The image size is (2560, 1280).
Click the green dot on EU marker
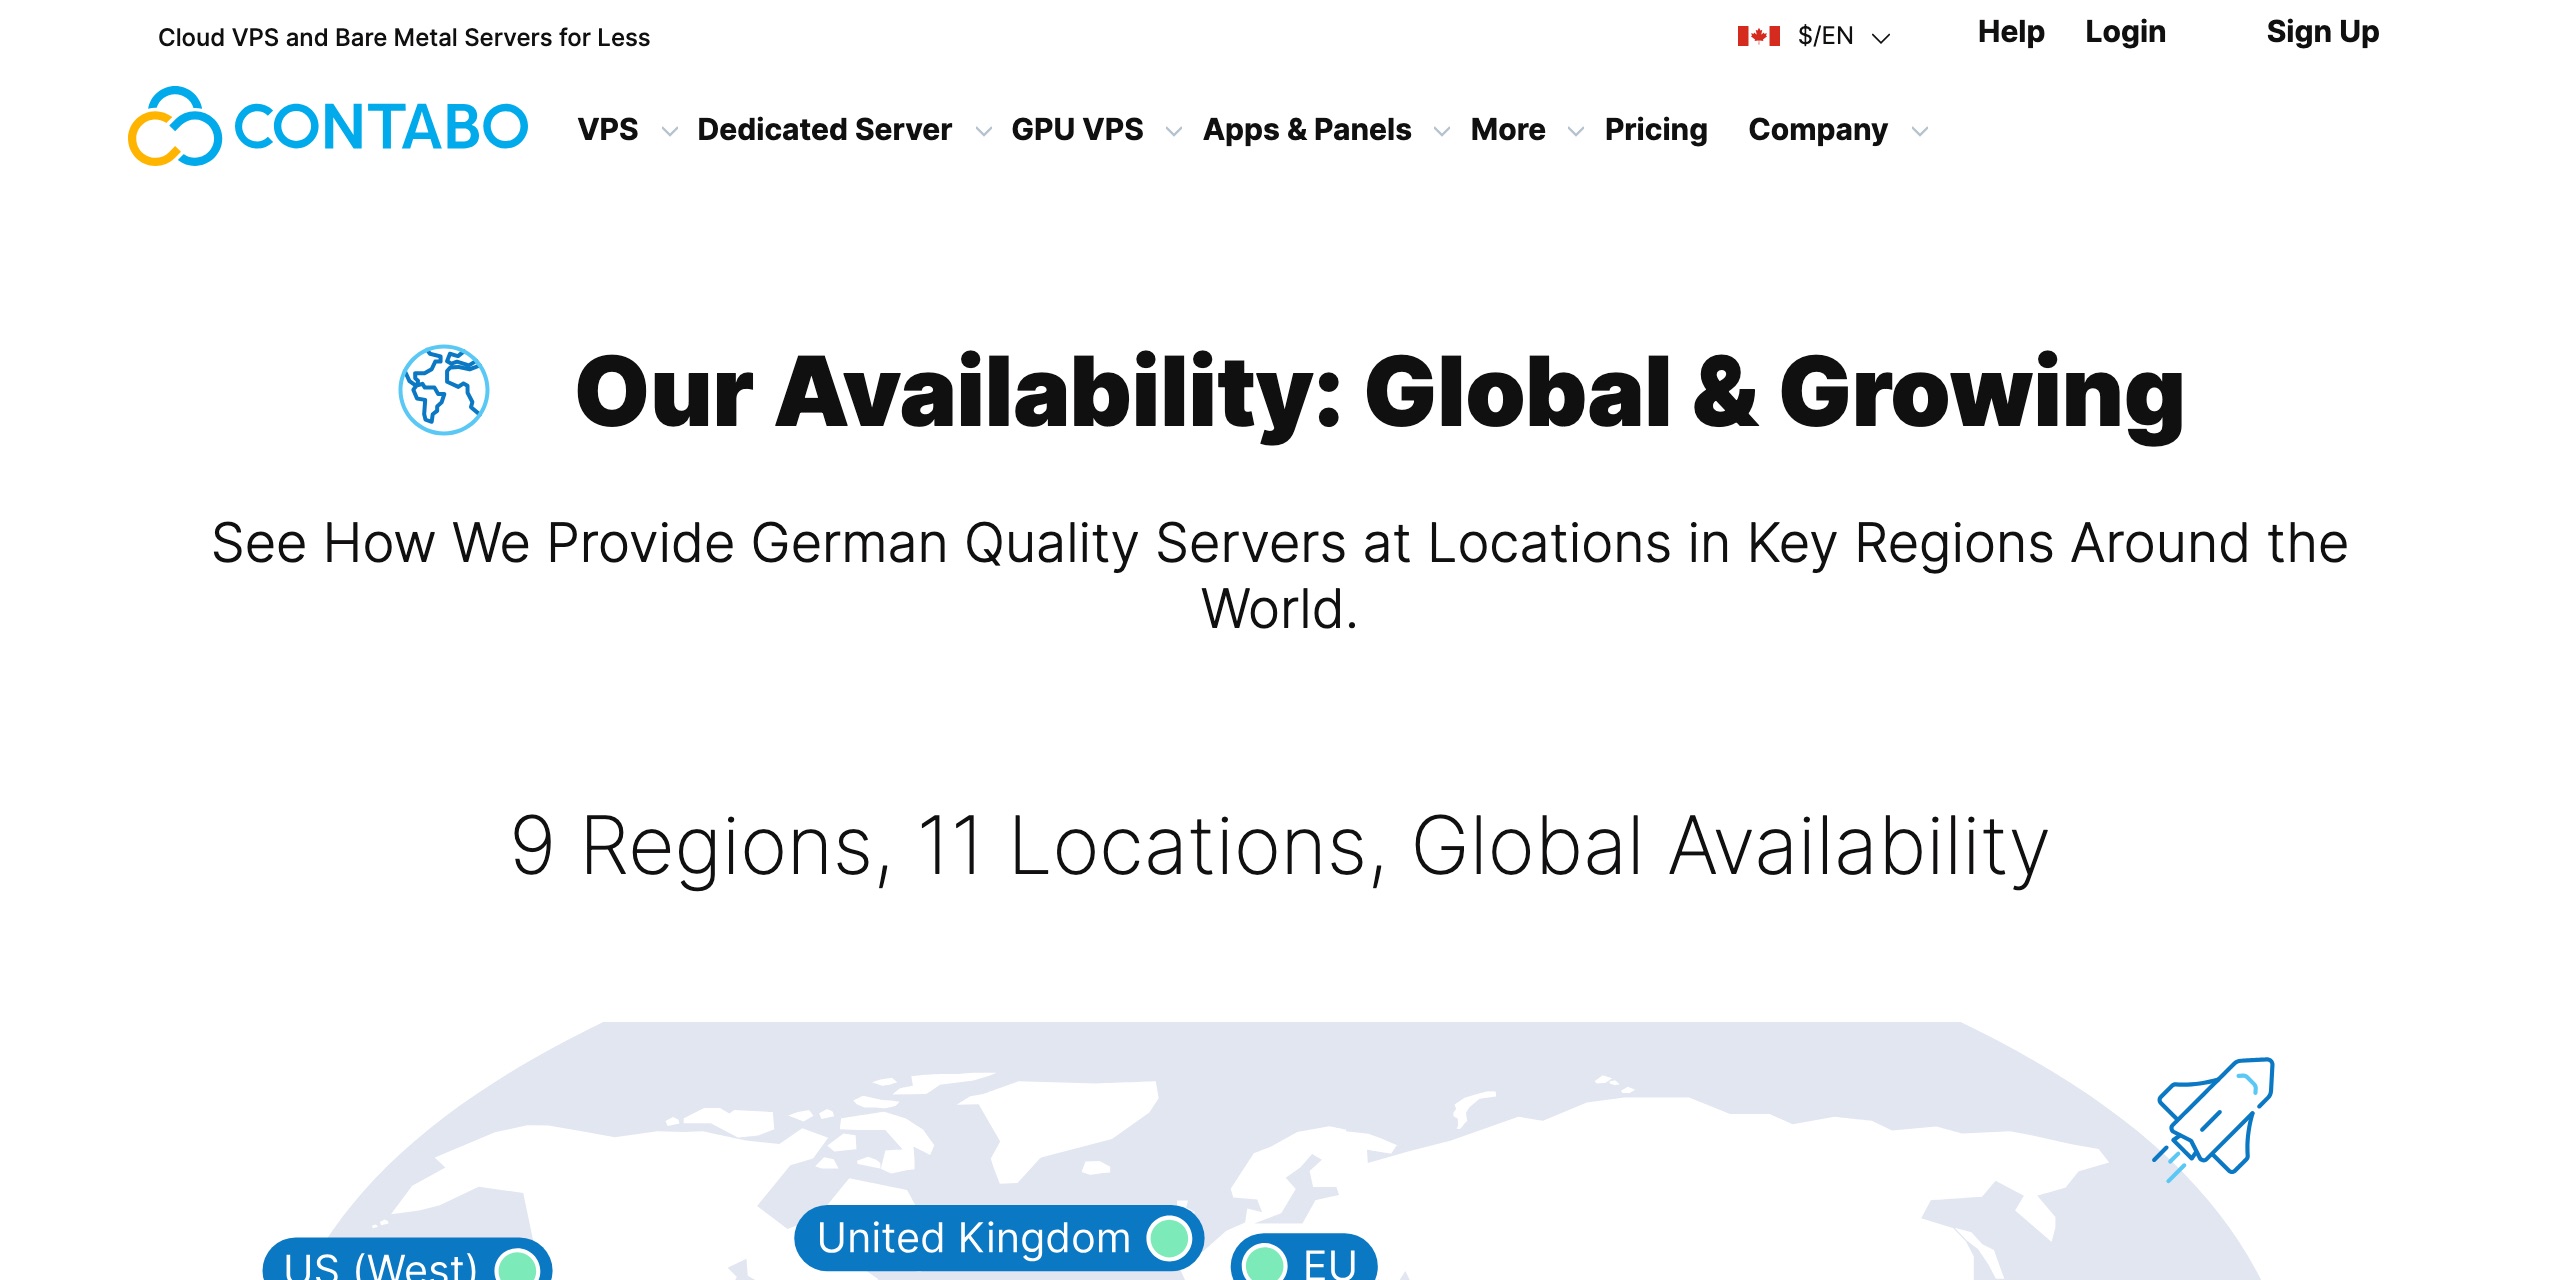pyautogui.click(x=1264, y=1263)
